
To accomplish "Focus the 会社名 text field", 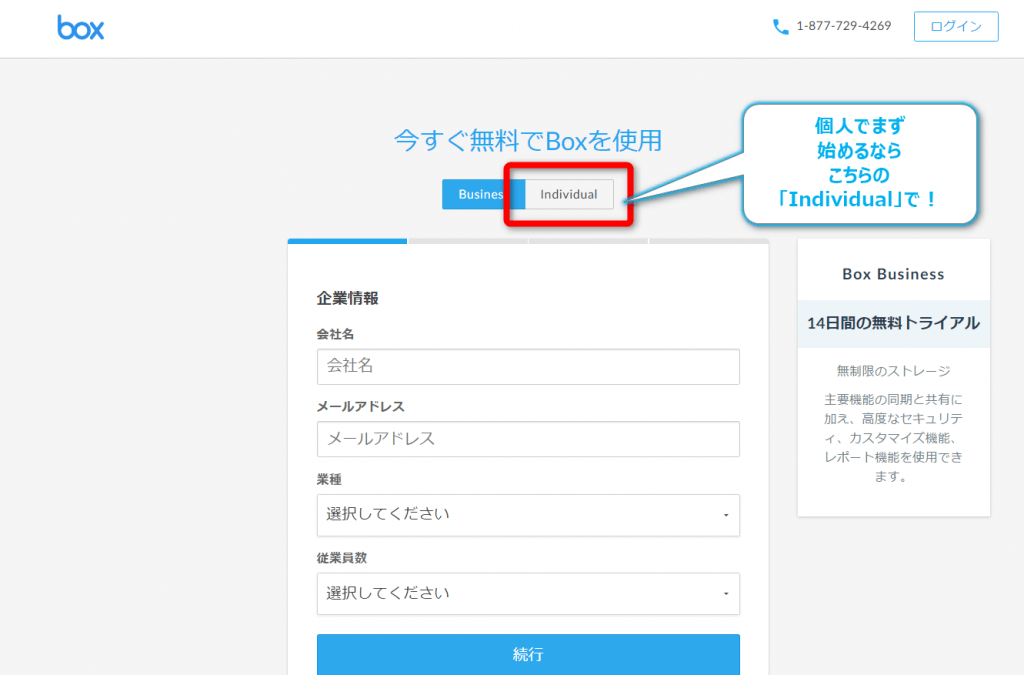I will [x=528, y=366].
